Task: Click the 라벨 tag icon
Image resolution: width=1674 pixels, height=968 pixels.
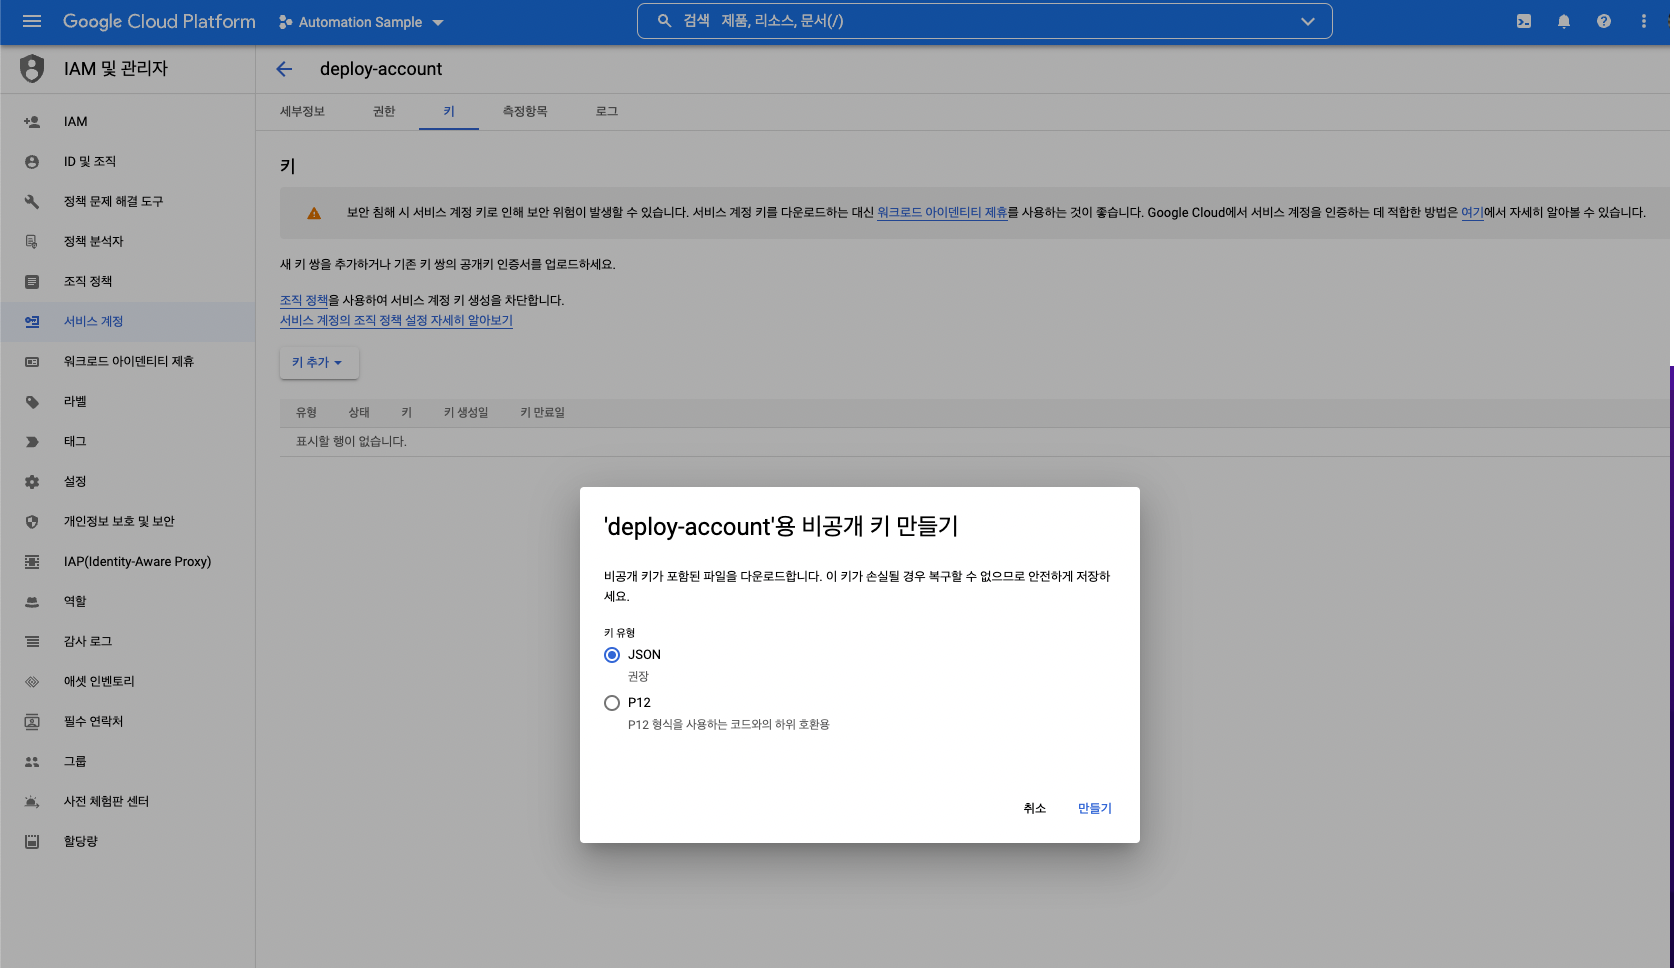Action: [x=32, y=402]
